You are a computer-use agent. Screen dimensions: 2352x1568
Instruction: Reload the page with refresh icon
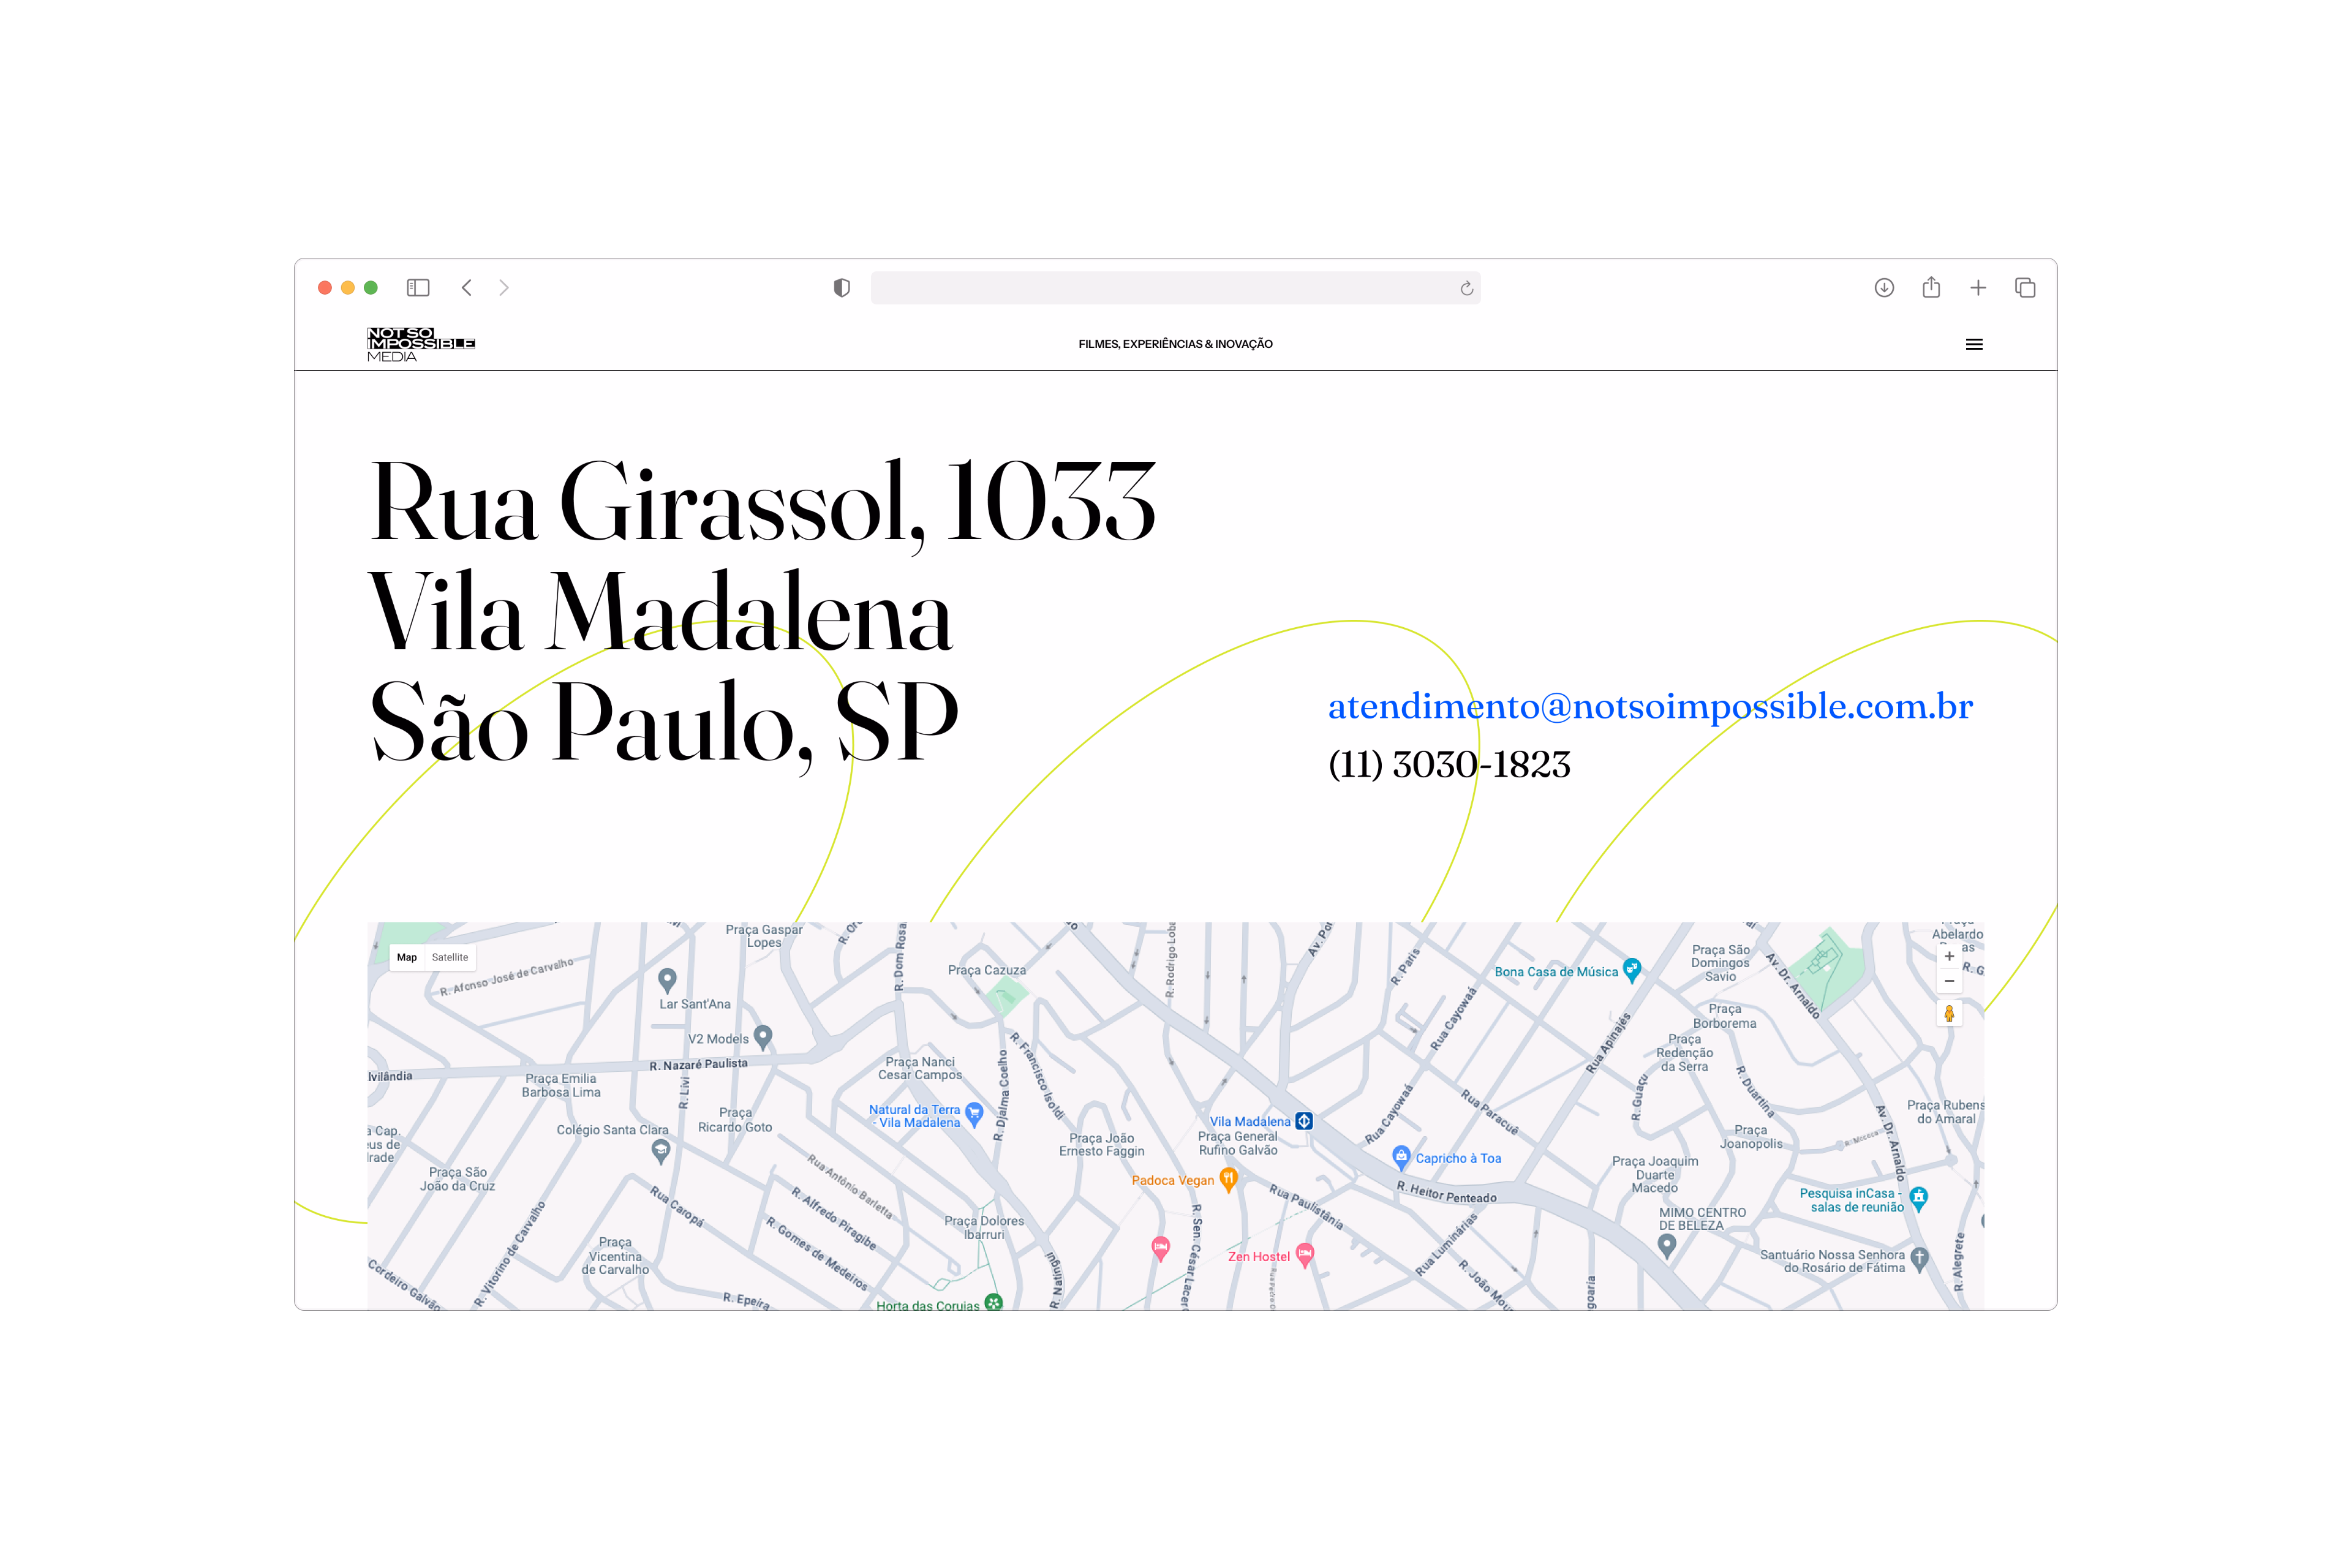(x=1466, y=288)
